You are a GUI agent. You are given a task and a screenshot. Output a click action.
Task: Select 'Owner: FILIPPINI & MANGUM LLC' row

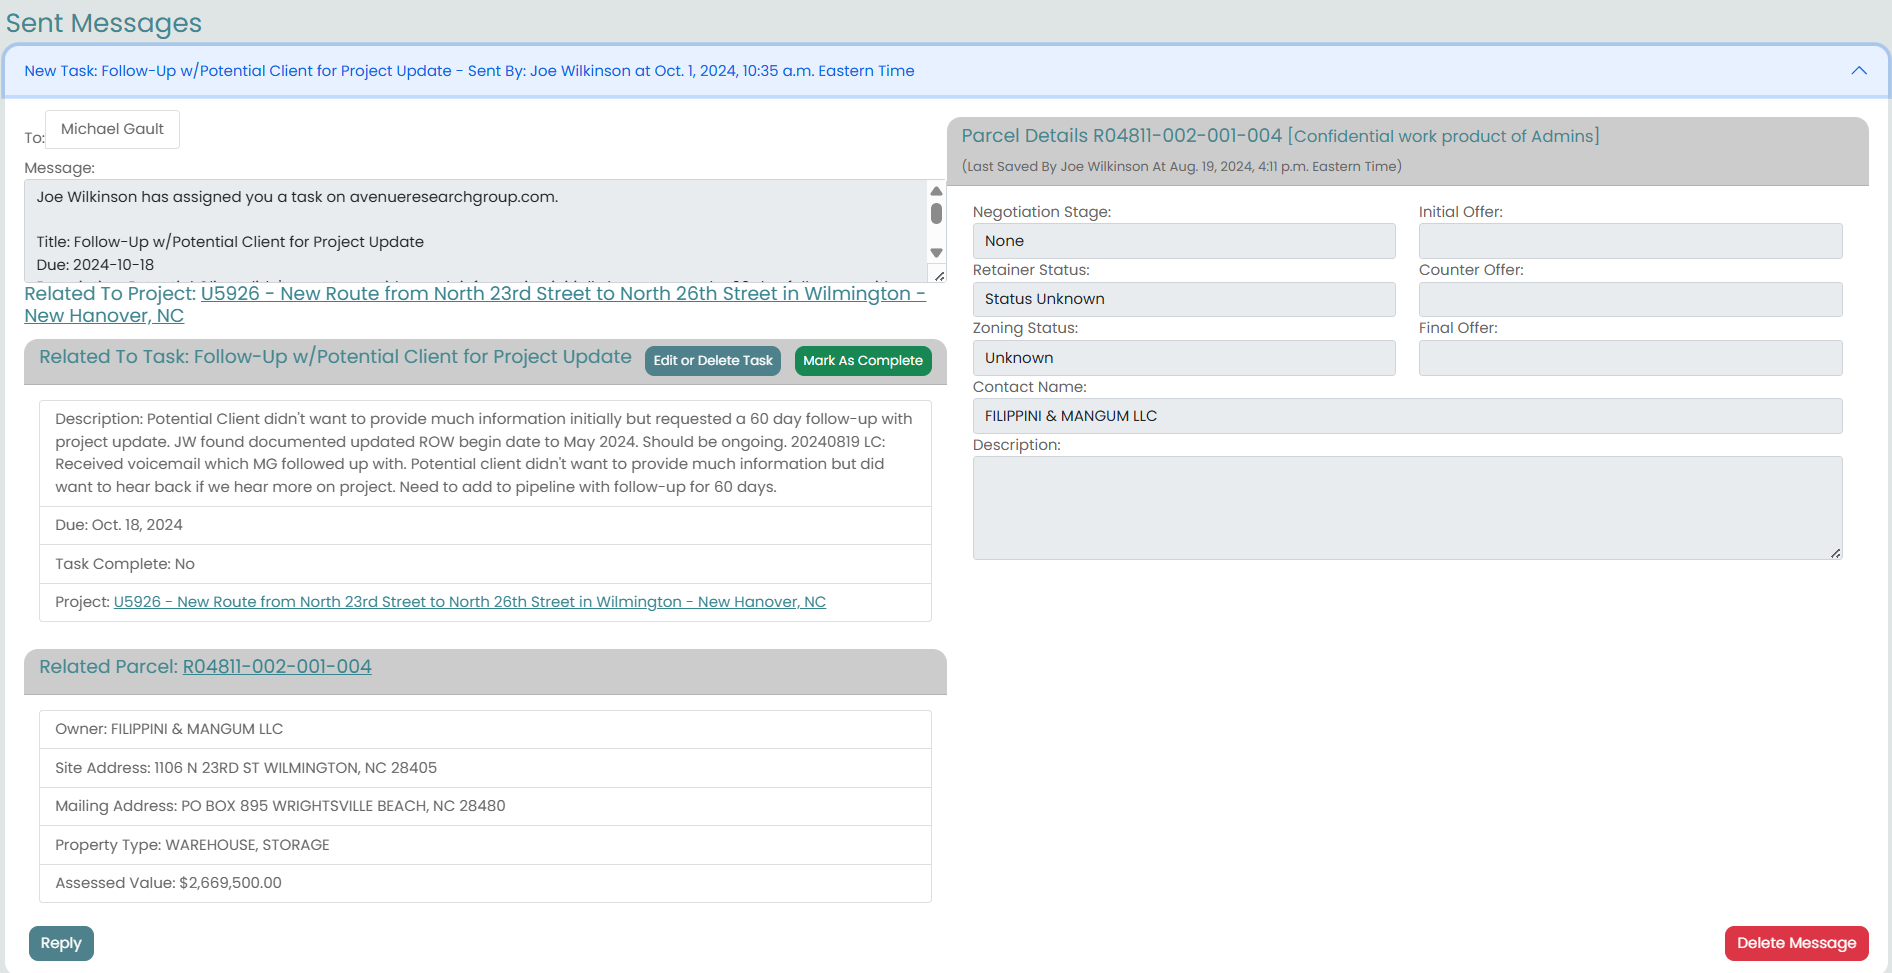click(x=485, y=729)
